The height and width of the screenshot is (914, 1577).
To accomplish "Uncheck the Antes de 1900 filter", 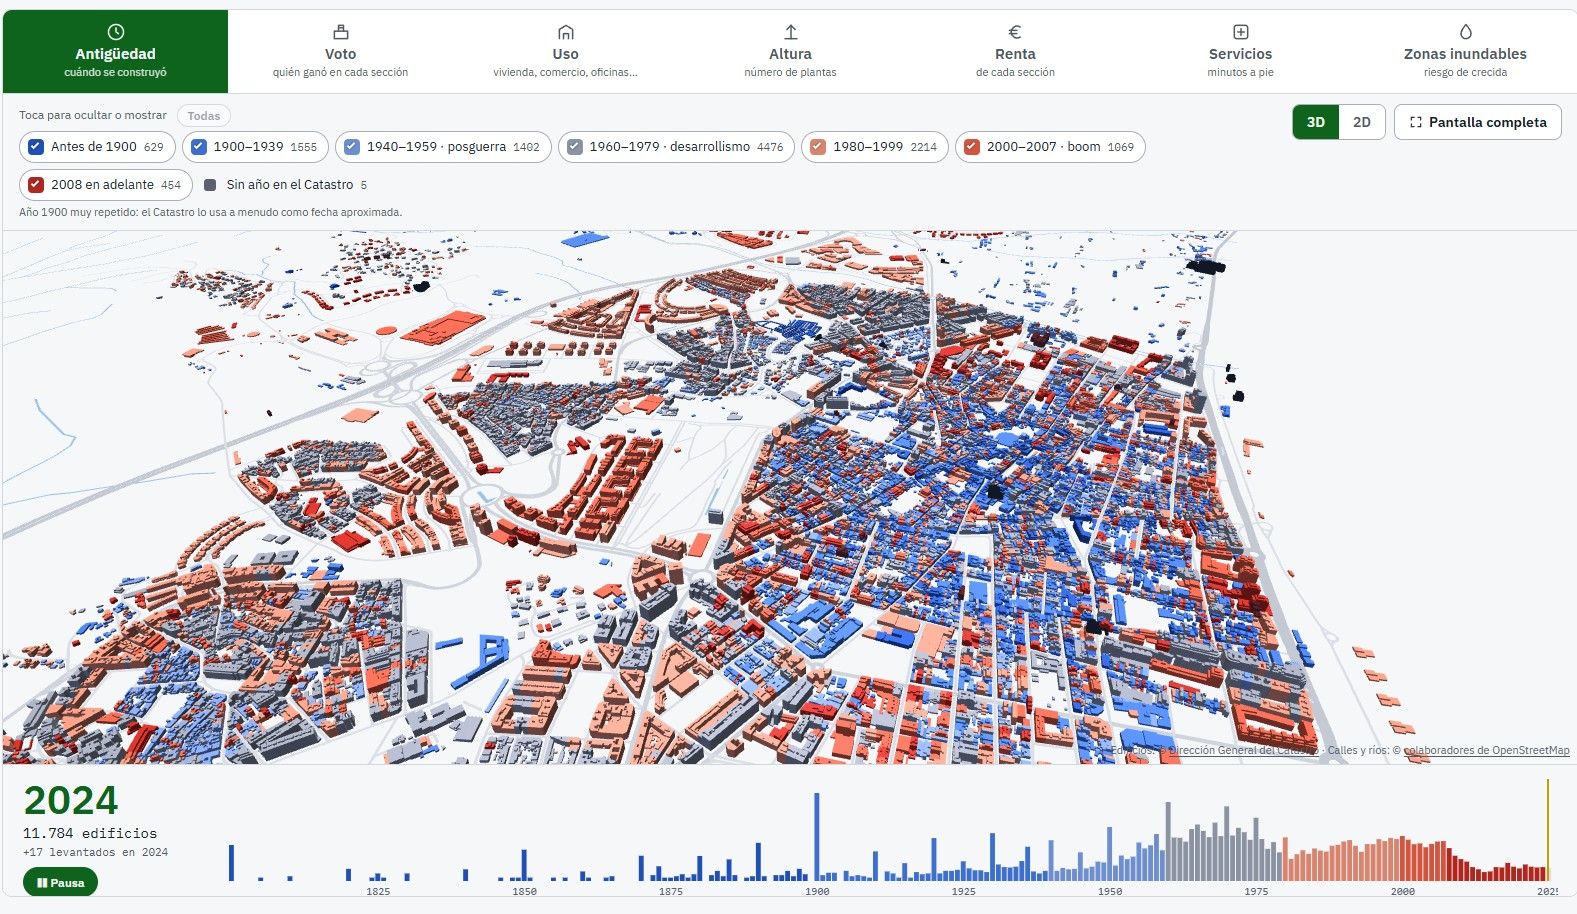I will click(x=36, y=147).
